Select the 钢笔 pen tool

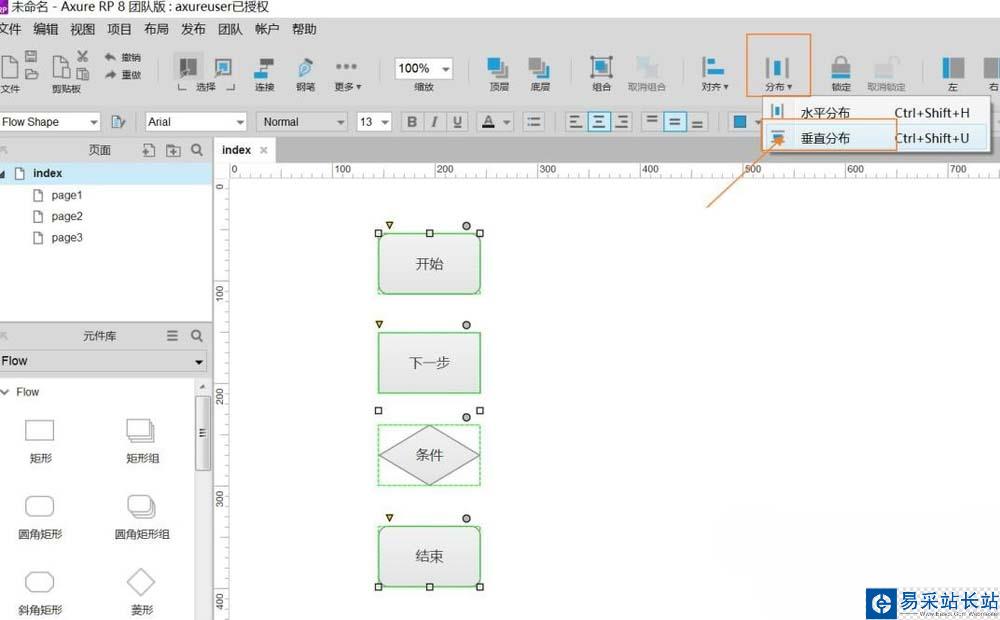click(305, 72)
